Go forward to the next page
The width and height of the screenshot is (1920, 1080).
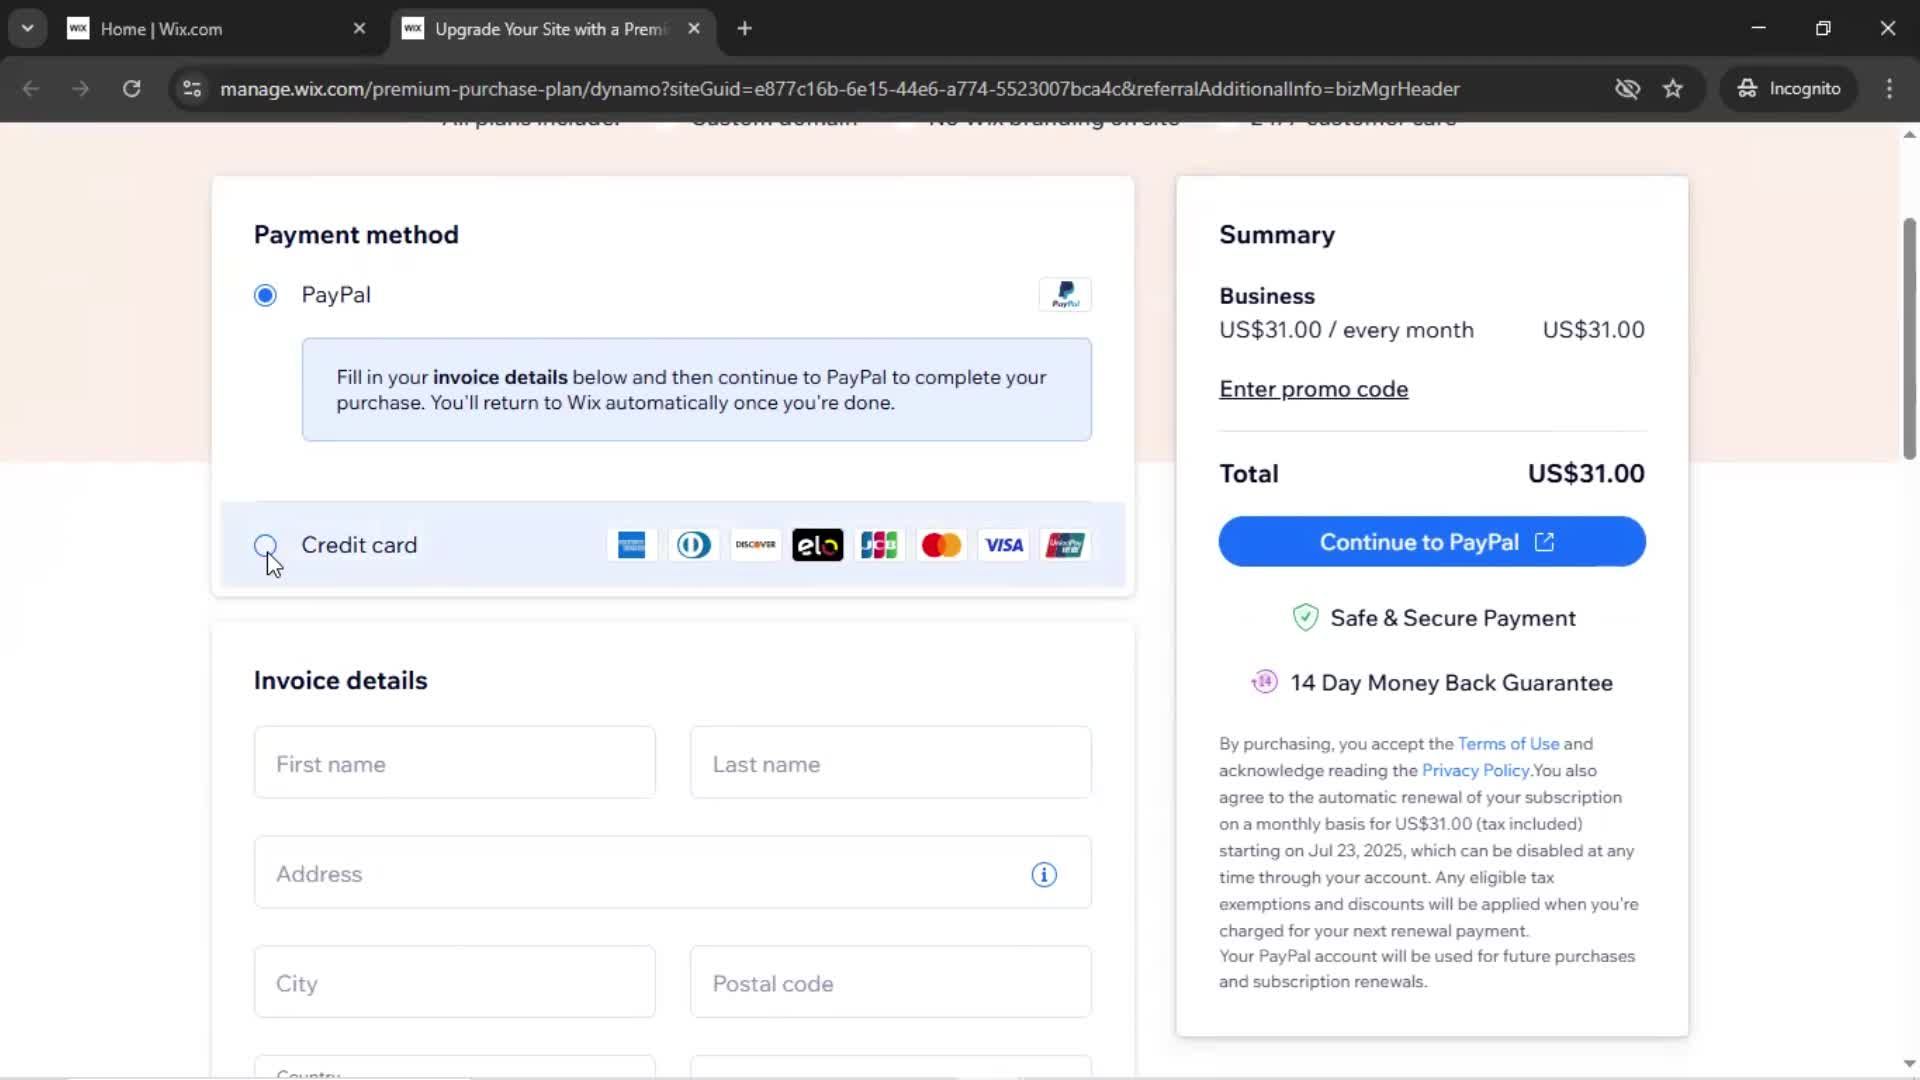81,89
